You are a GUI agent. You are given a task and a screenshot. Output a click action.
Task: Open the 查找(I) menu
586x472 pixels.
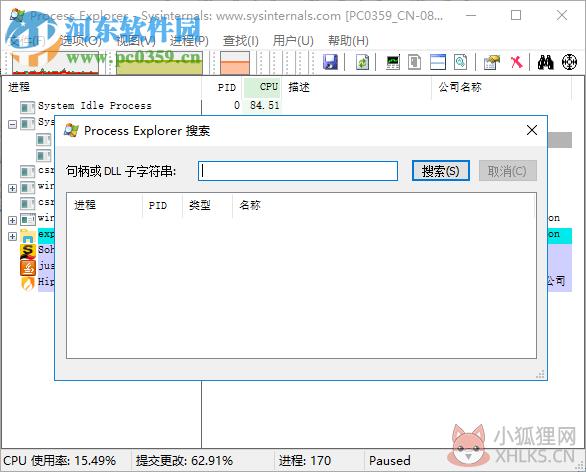[x=241, y=40]
